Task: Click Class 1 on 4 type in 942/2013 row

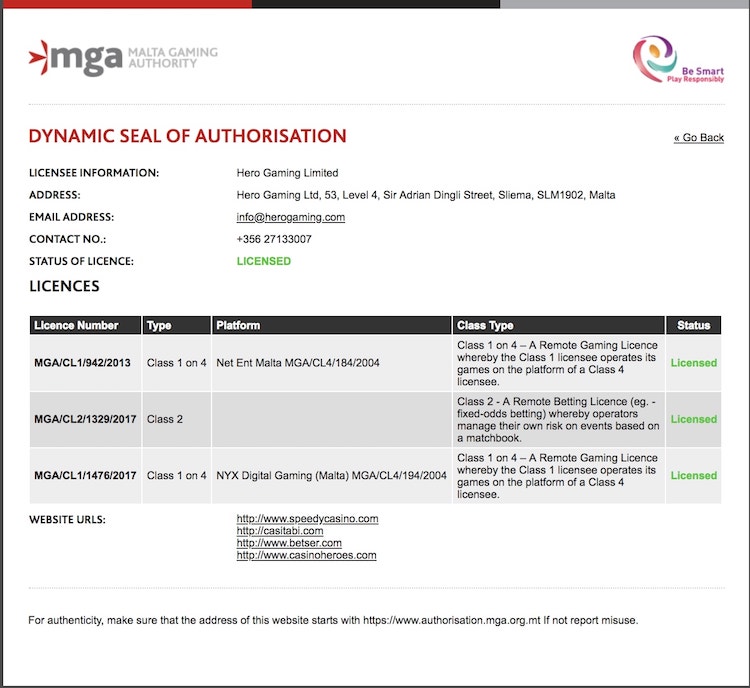Action: [x=176, y=363]
